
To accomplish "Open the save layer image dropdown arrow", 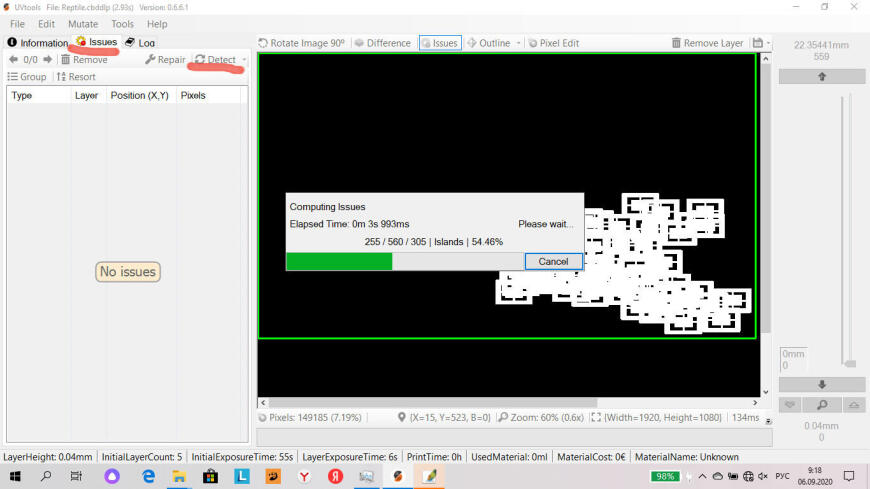I will (x=768, y=43).
